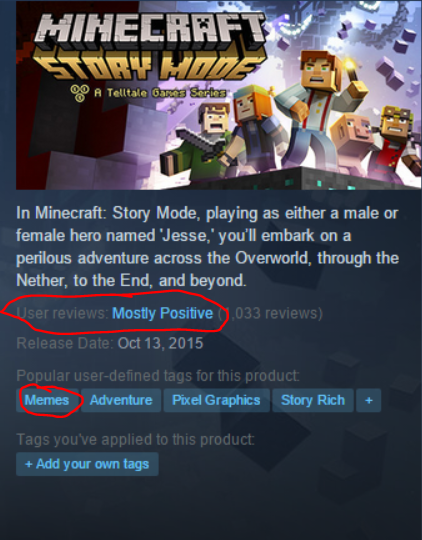This screenshot has width=422, height=540.
Task: Click the 'Popular user-defined tags' label
Action: [158, 376]
